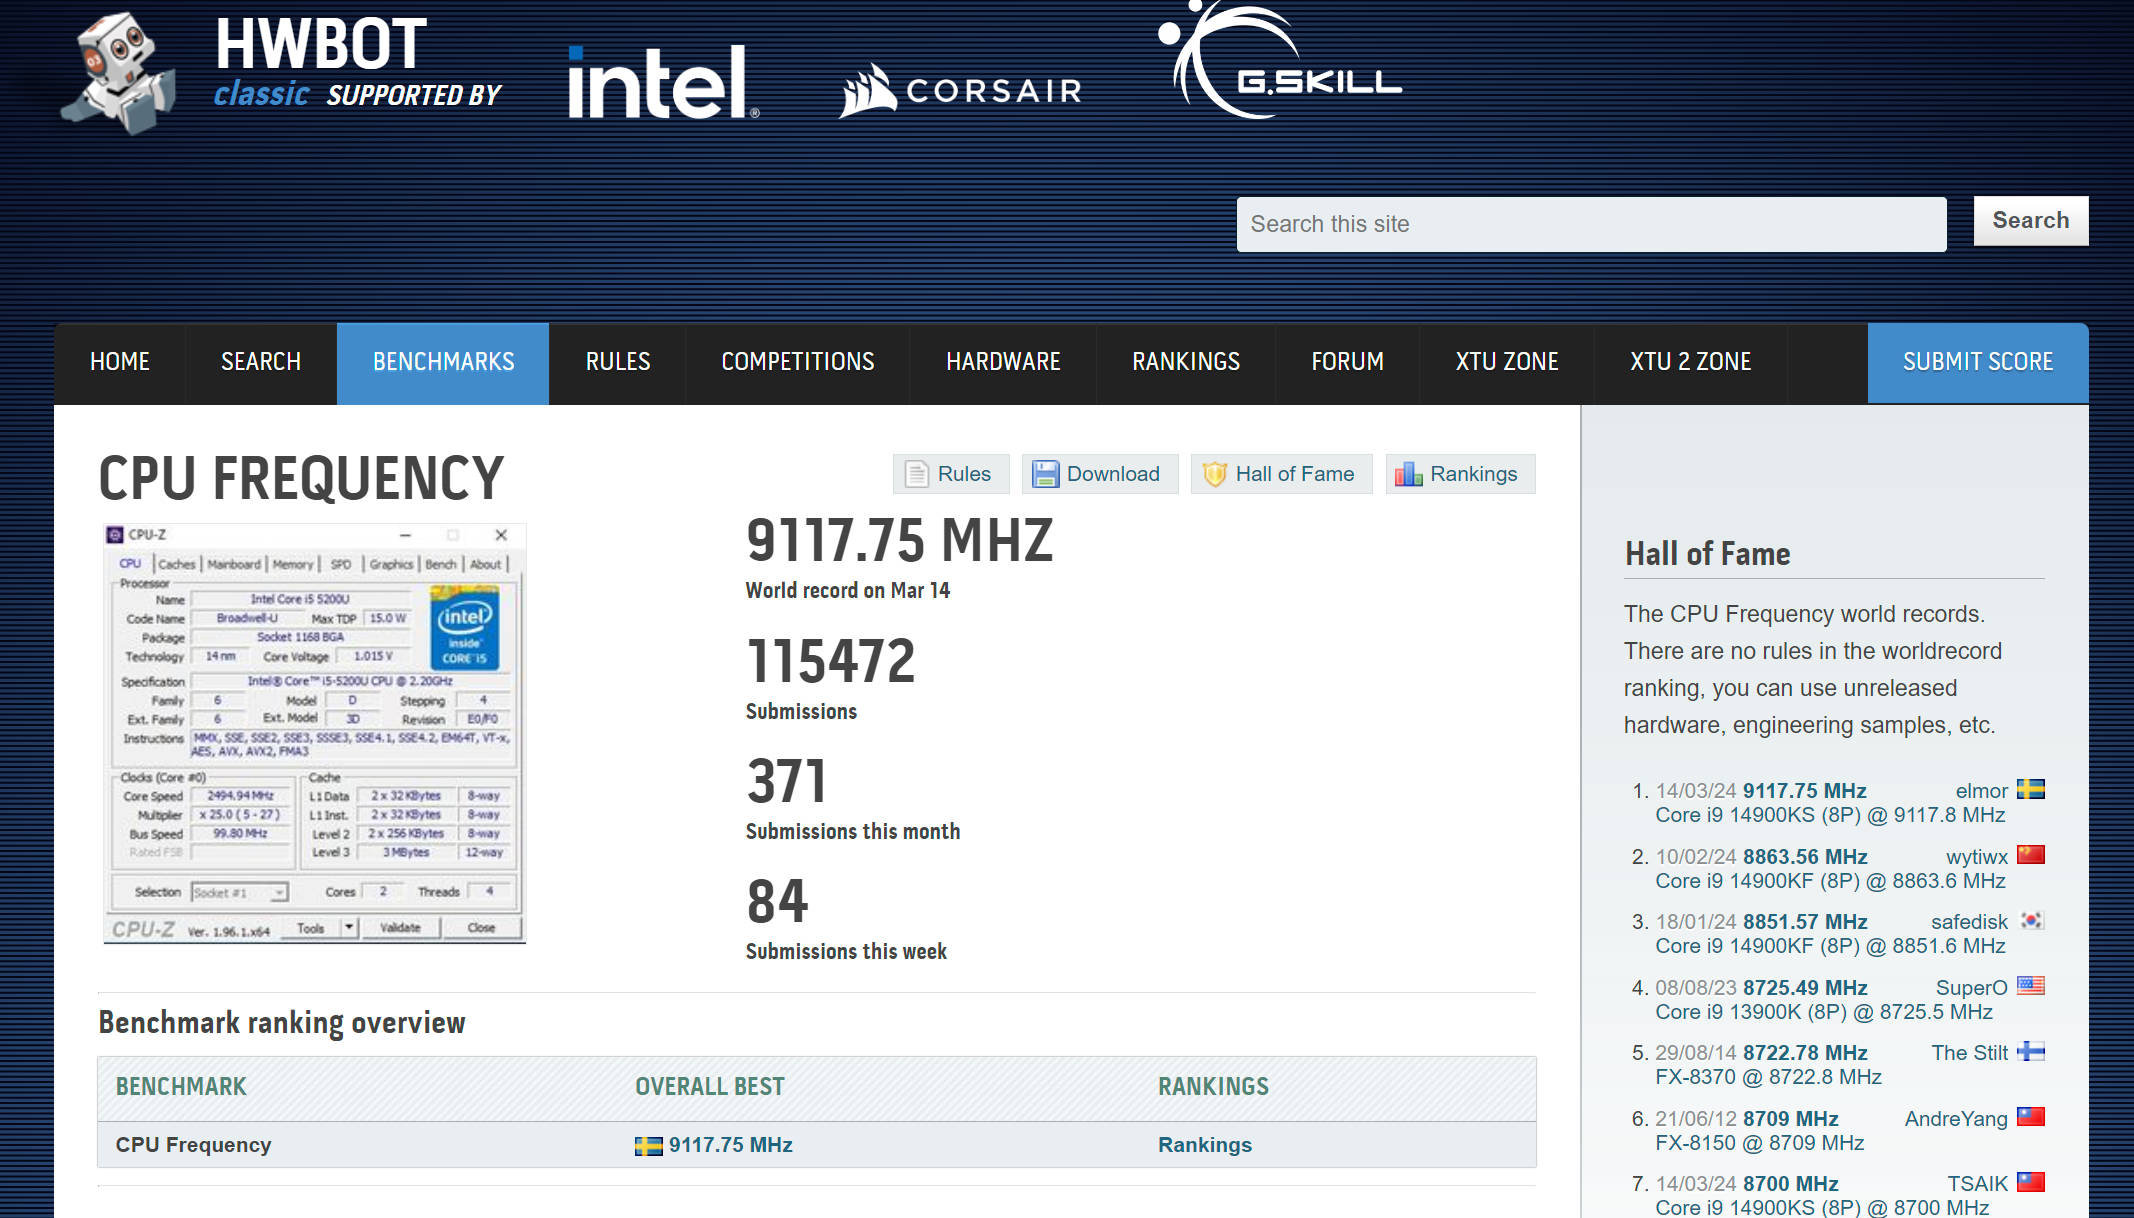Open SuperO's 8725.49 MHz score link
This screenshot has width=2134, height=1218.
pyautogui.click(x=1805, y=988)
